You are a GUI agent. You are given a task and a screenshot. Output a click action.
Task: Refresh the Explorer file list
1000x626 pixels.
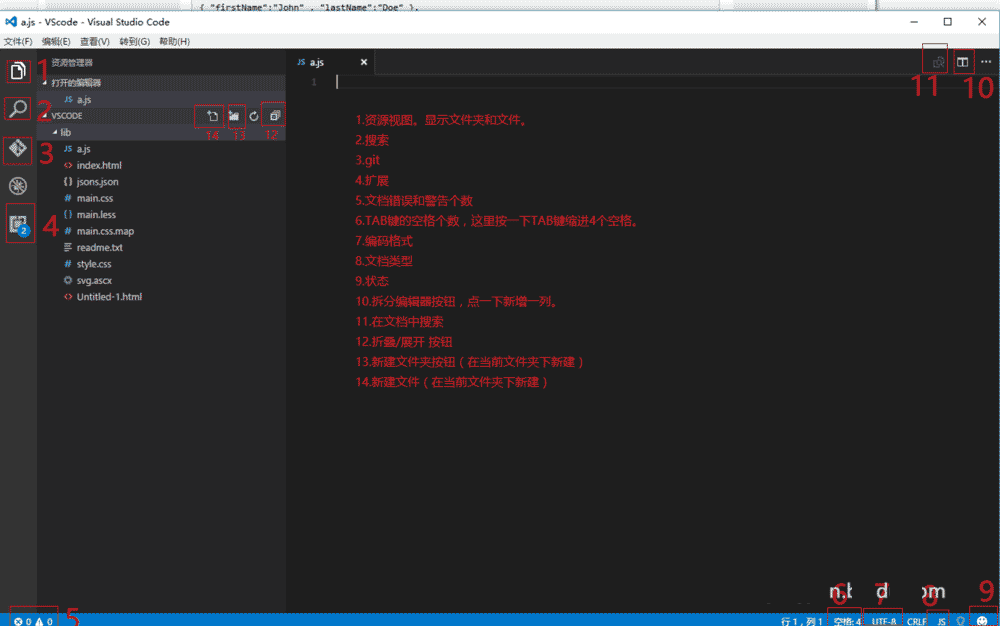coord(253,115)
